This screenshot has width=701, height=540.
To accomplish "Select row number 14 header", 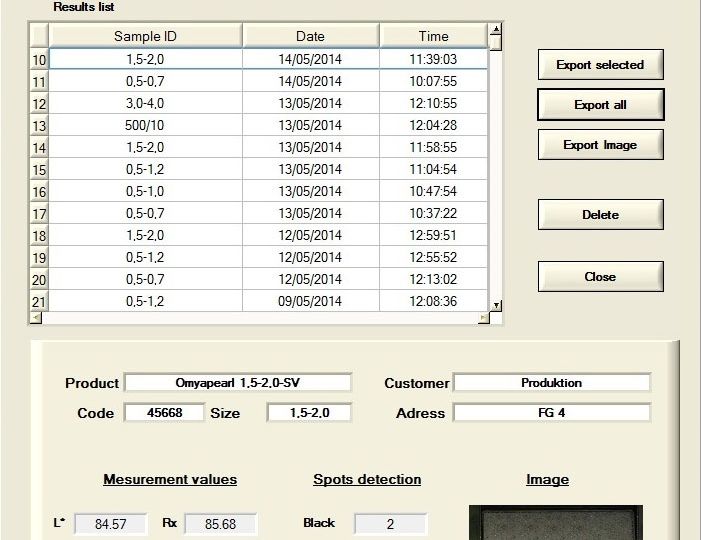I will coord(39,148).
